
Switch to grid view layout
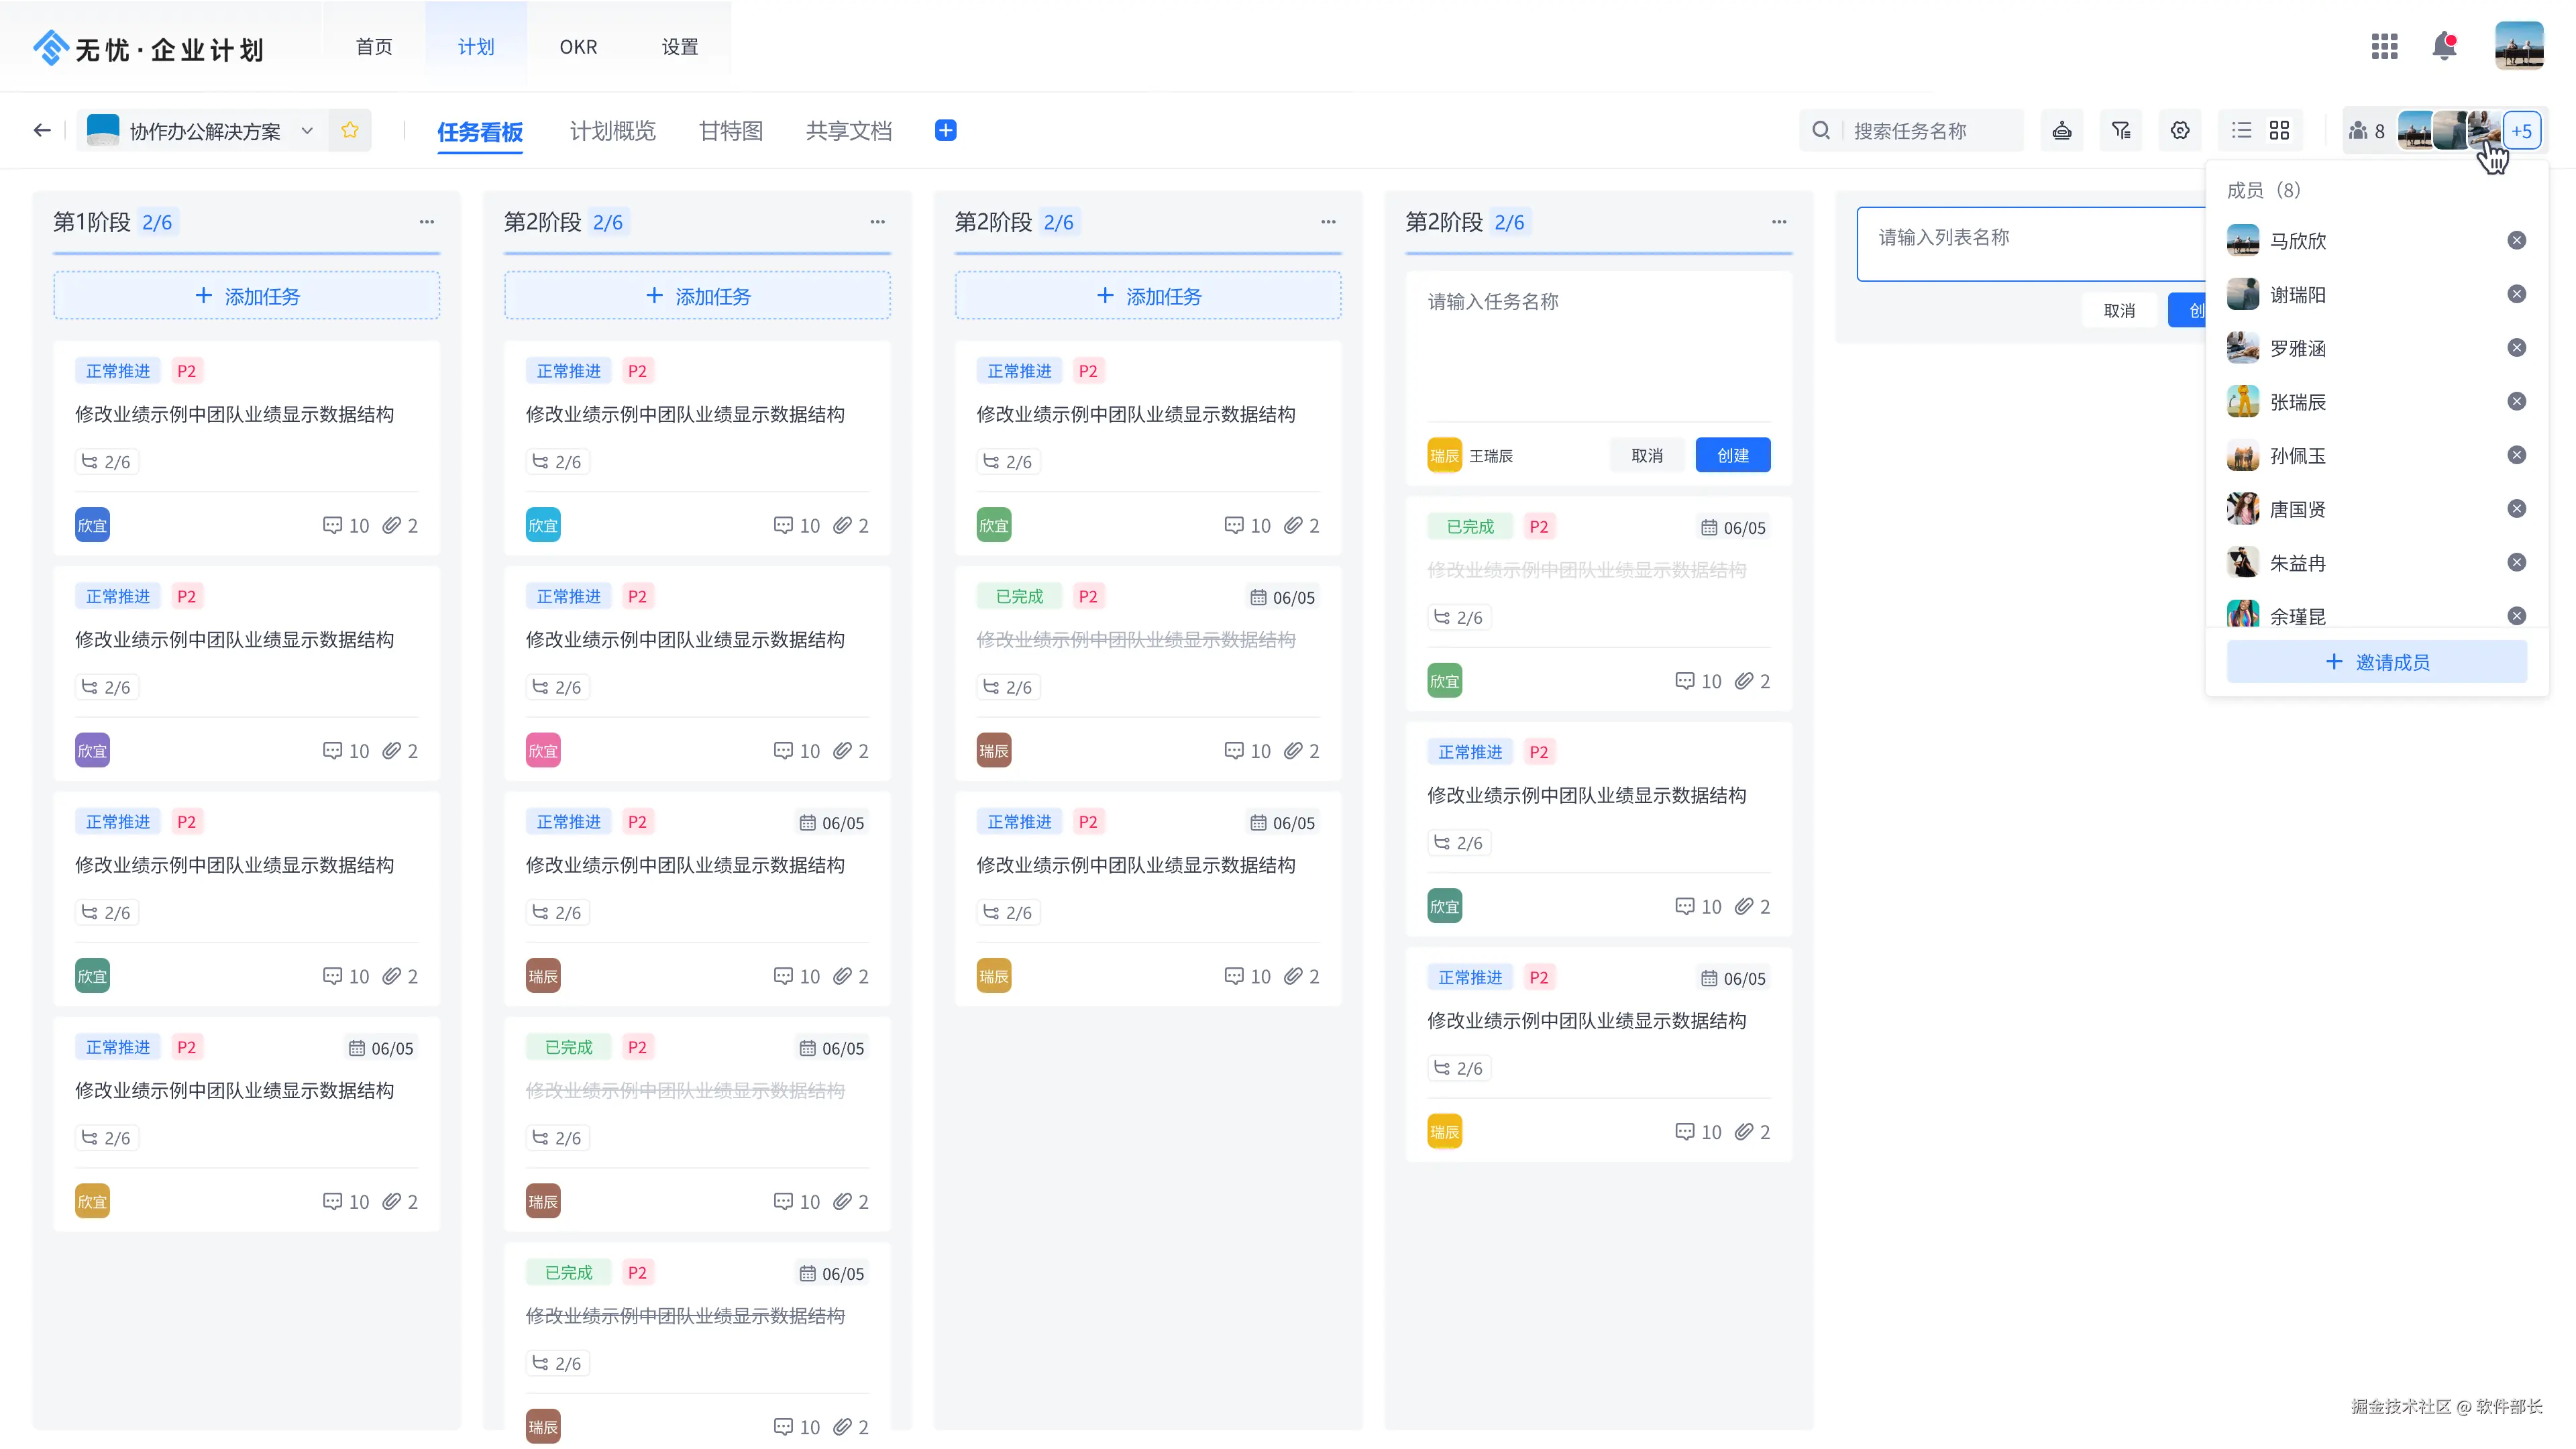tap(2279, 130)
